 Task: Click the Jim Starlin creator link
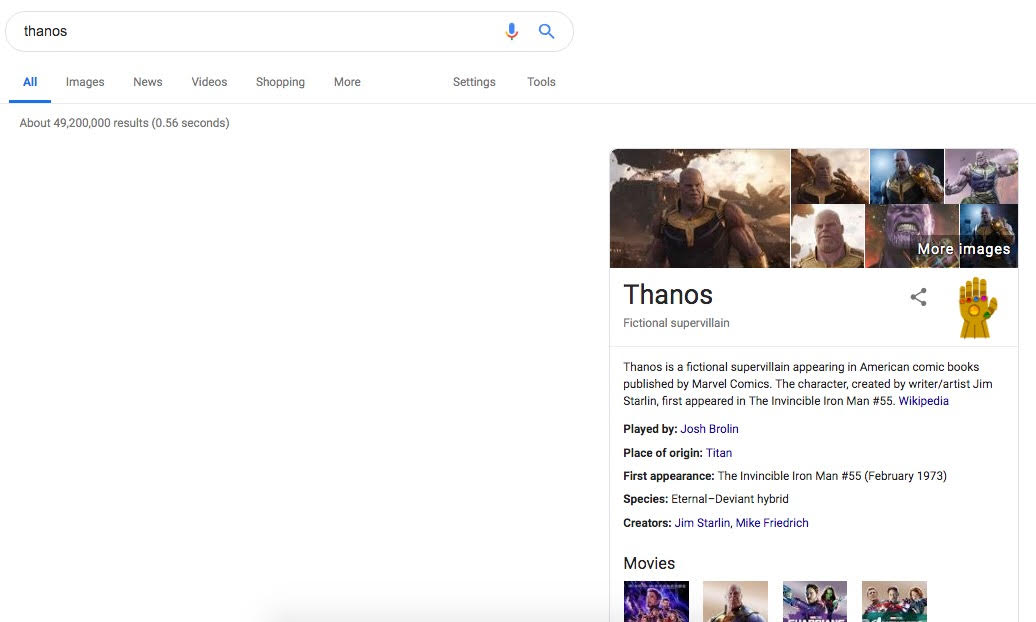tap(702, 523)
